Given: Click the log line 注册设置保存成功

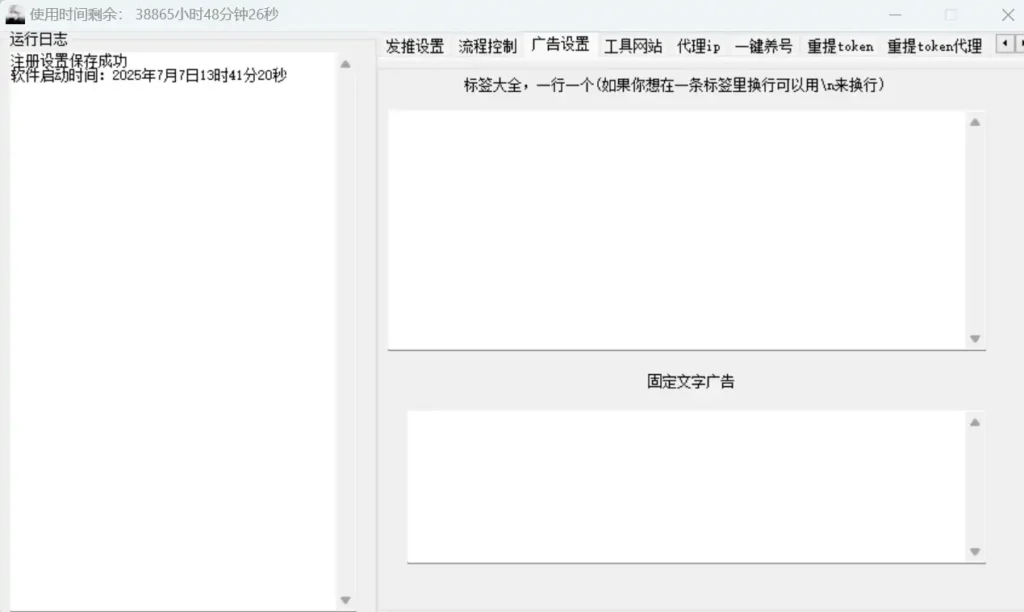Looking at the screenshot, I should tap(69, 61).
